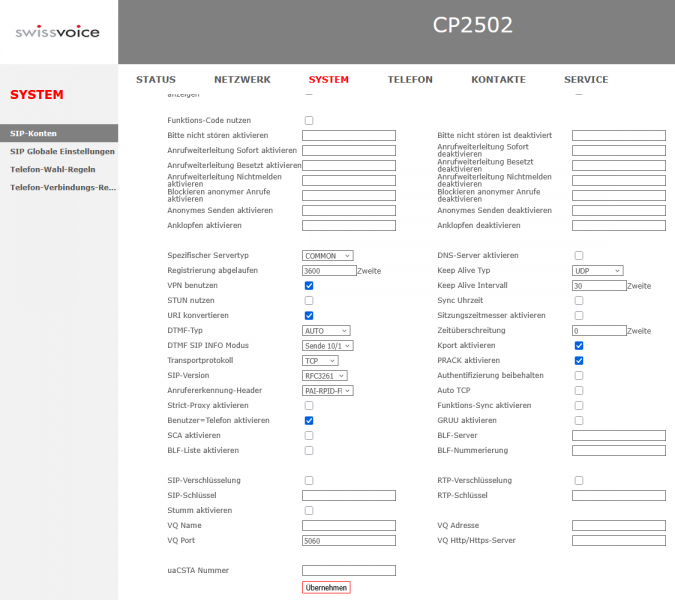Open Transportprotokoll TCP dropdown
Screen dimensions: 675x600
pos(320,361)
